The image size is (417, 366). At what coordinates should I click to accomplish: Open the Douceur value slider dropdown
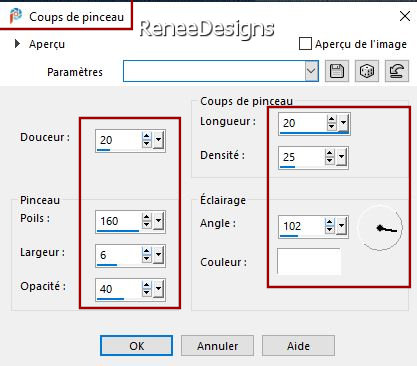159,140
